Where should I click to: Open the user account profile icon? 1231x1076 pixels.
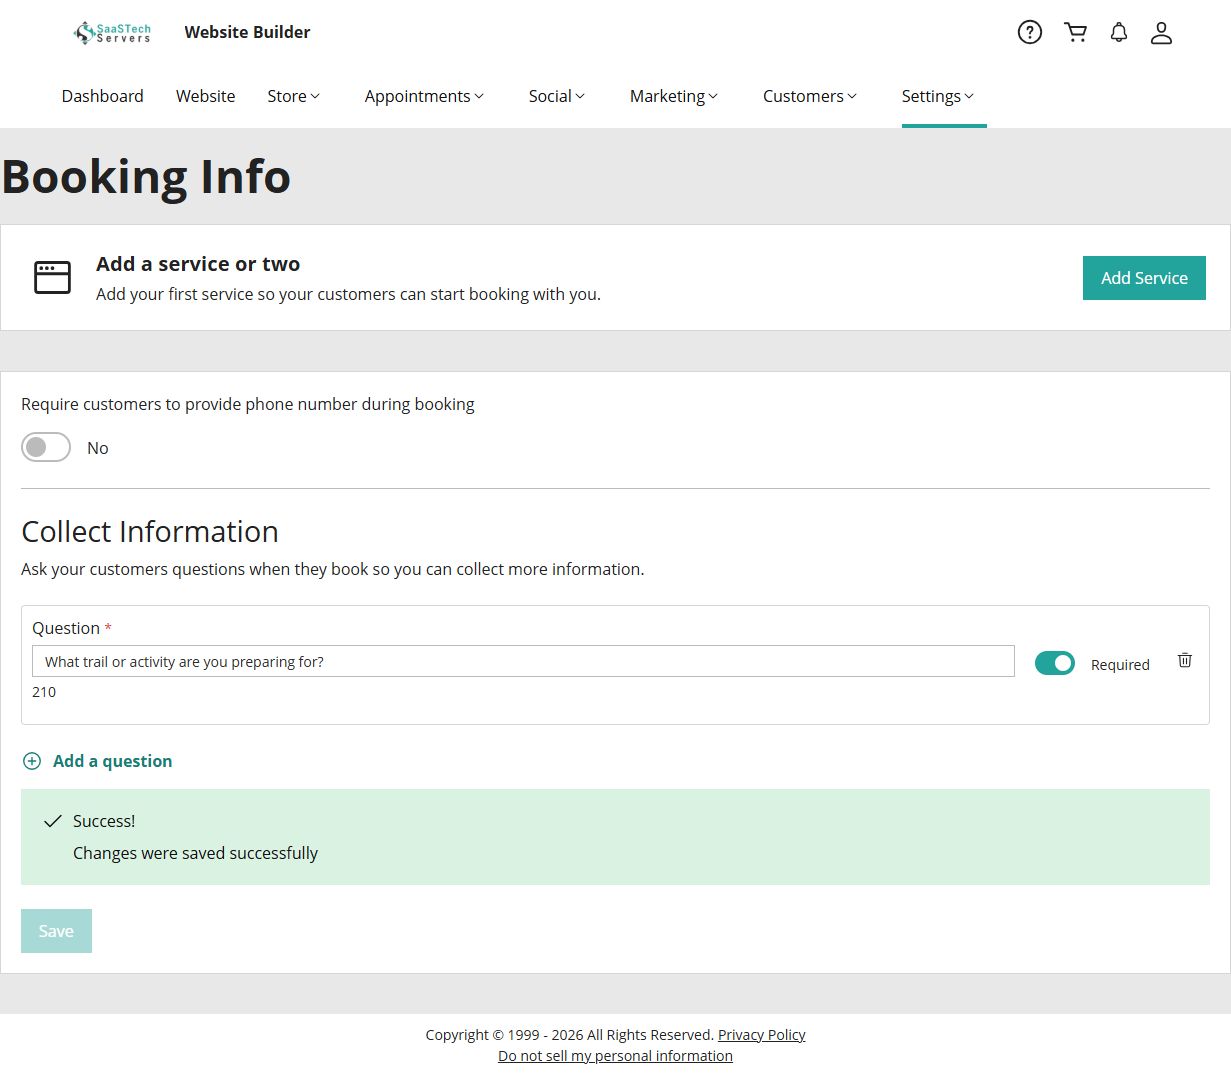(x=1161, y=33)
